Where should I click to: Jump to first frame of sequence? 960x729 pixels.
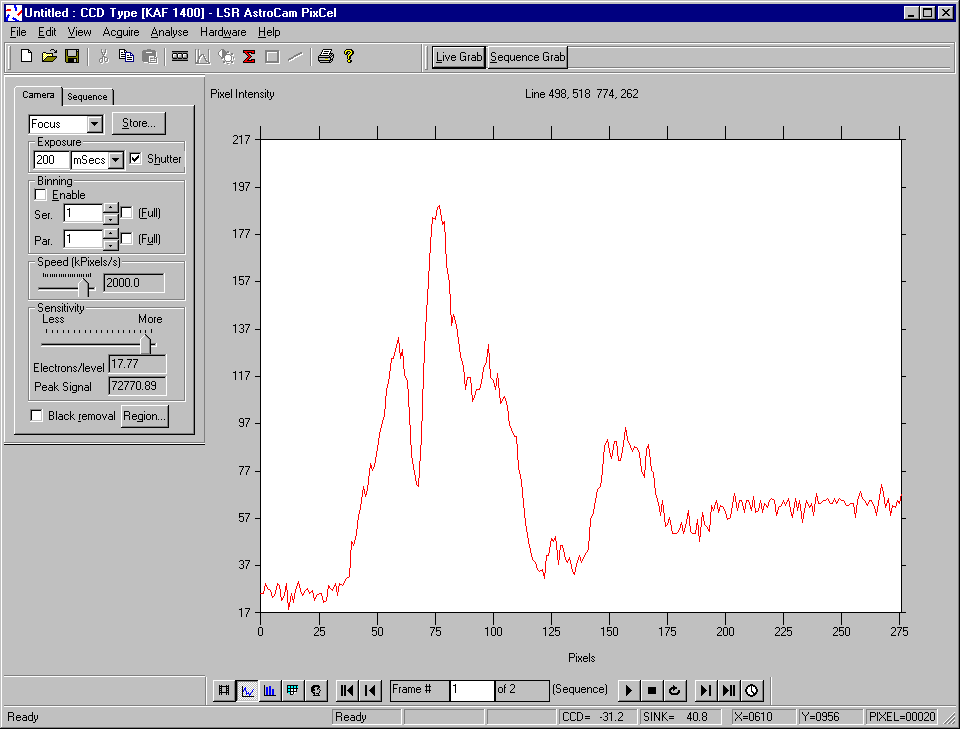(347, 690)
